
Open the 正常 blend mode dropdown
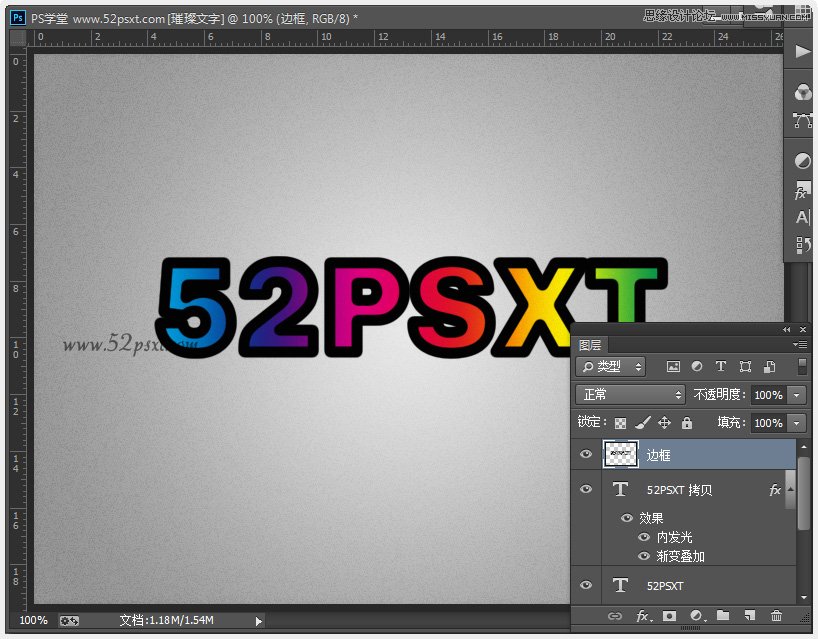(x=630, y=395)
